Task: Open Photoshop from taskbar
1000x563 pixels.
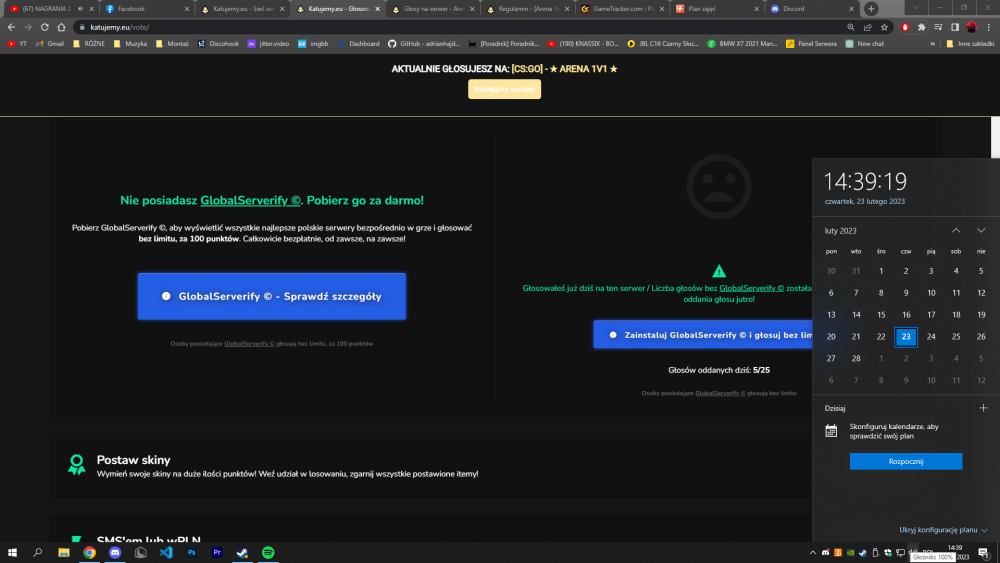Action: (191, 553)
